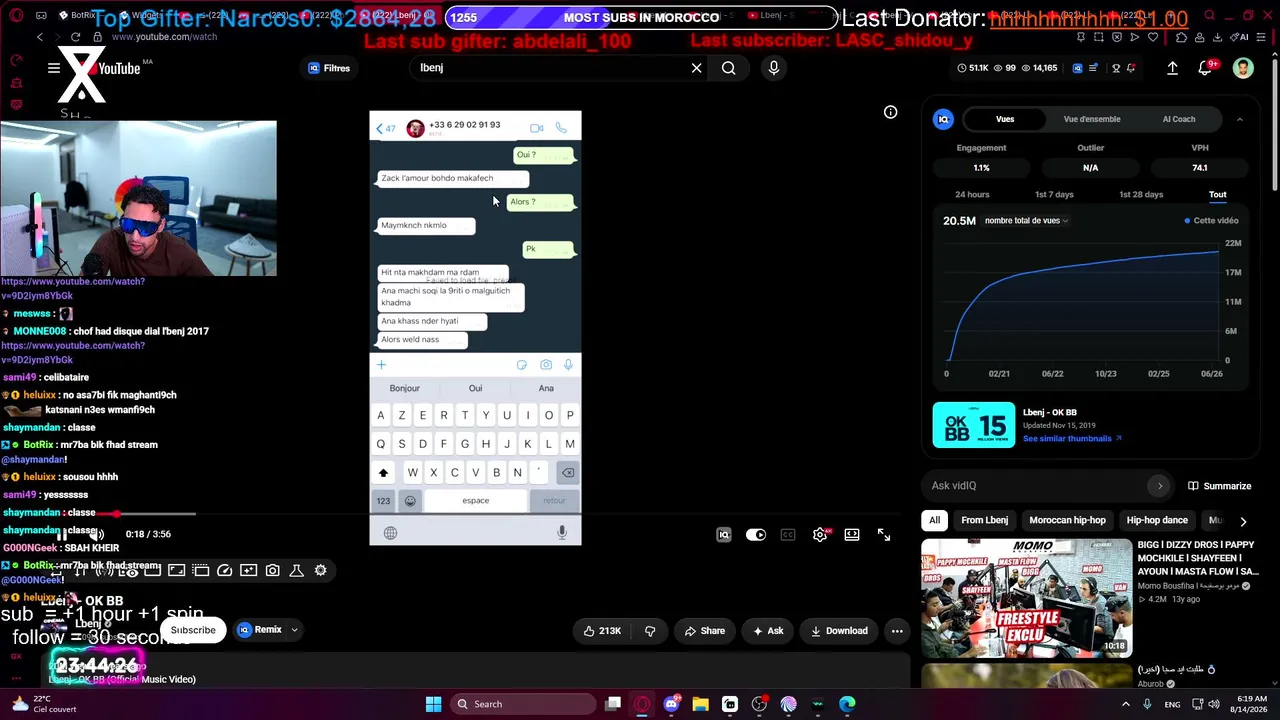
Task: Click the OK BB vidIQ thumbnail
Action: click(974, 425)
